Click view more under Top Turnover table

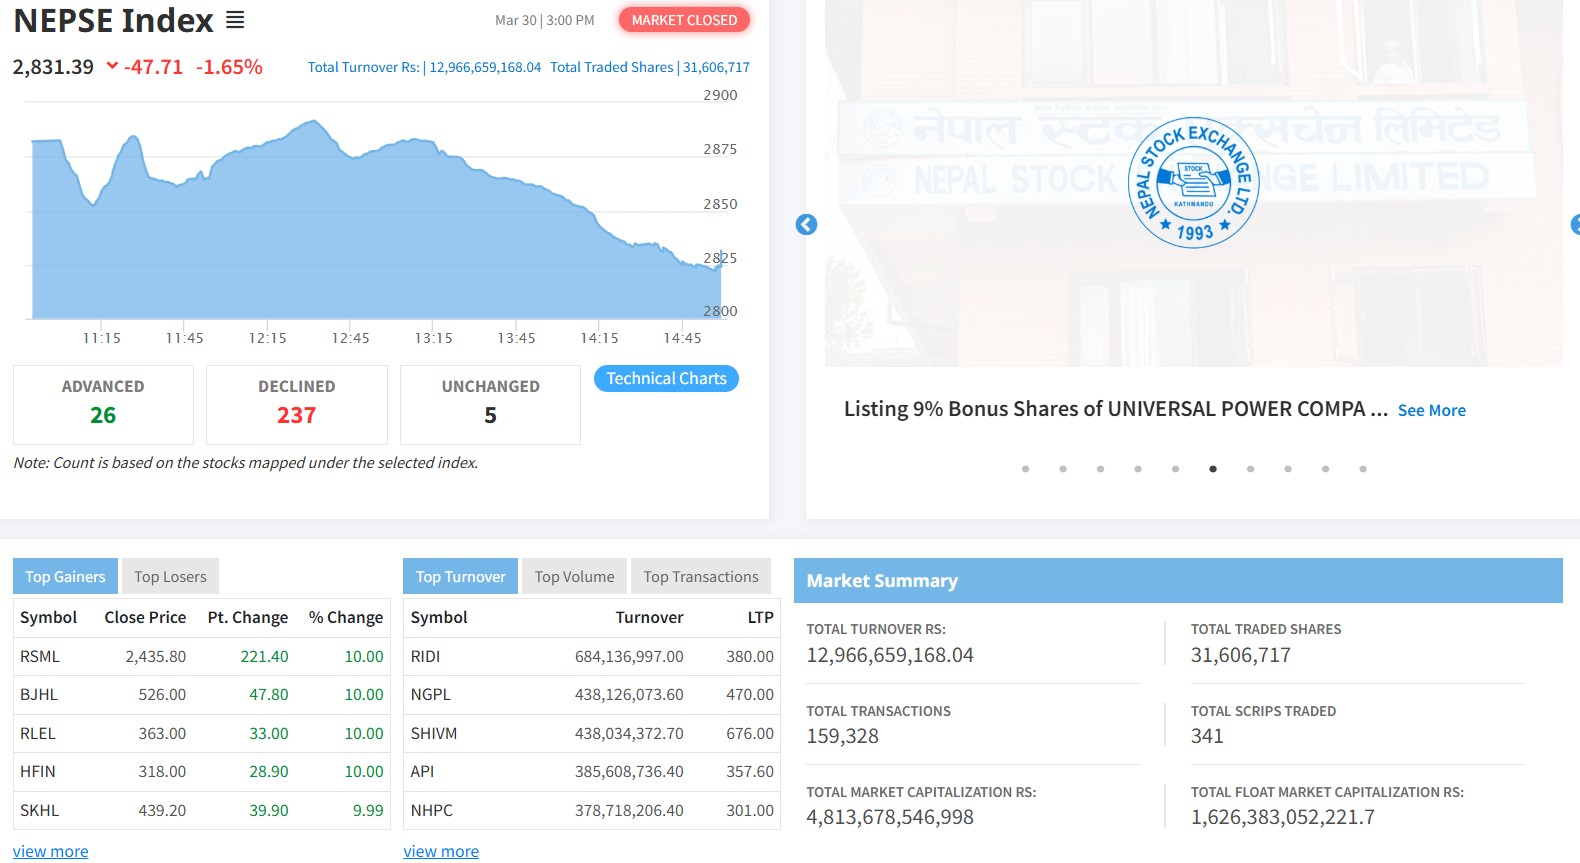[441, 852]
